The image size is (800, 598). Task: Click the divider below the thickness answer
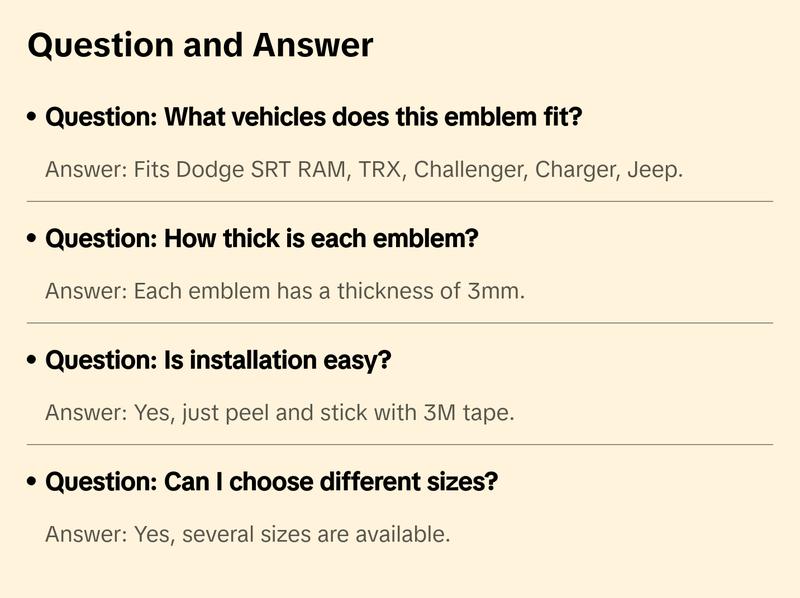point(400,323)
